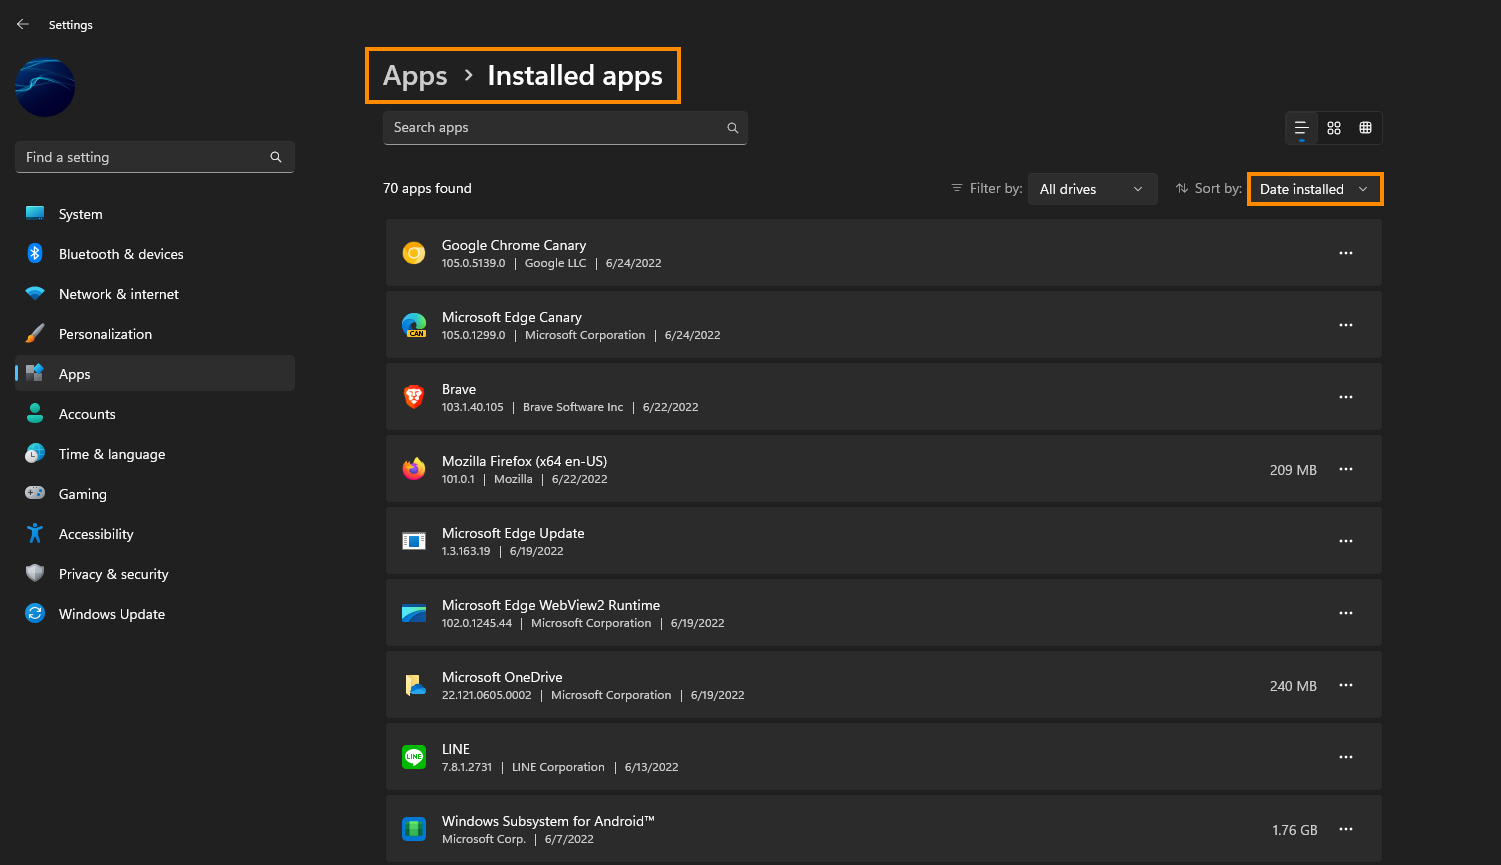1501x865 pixels.
Task: Click the LINE app name text
Action: coord(456,749)
